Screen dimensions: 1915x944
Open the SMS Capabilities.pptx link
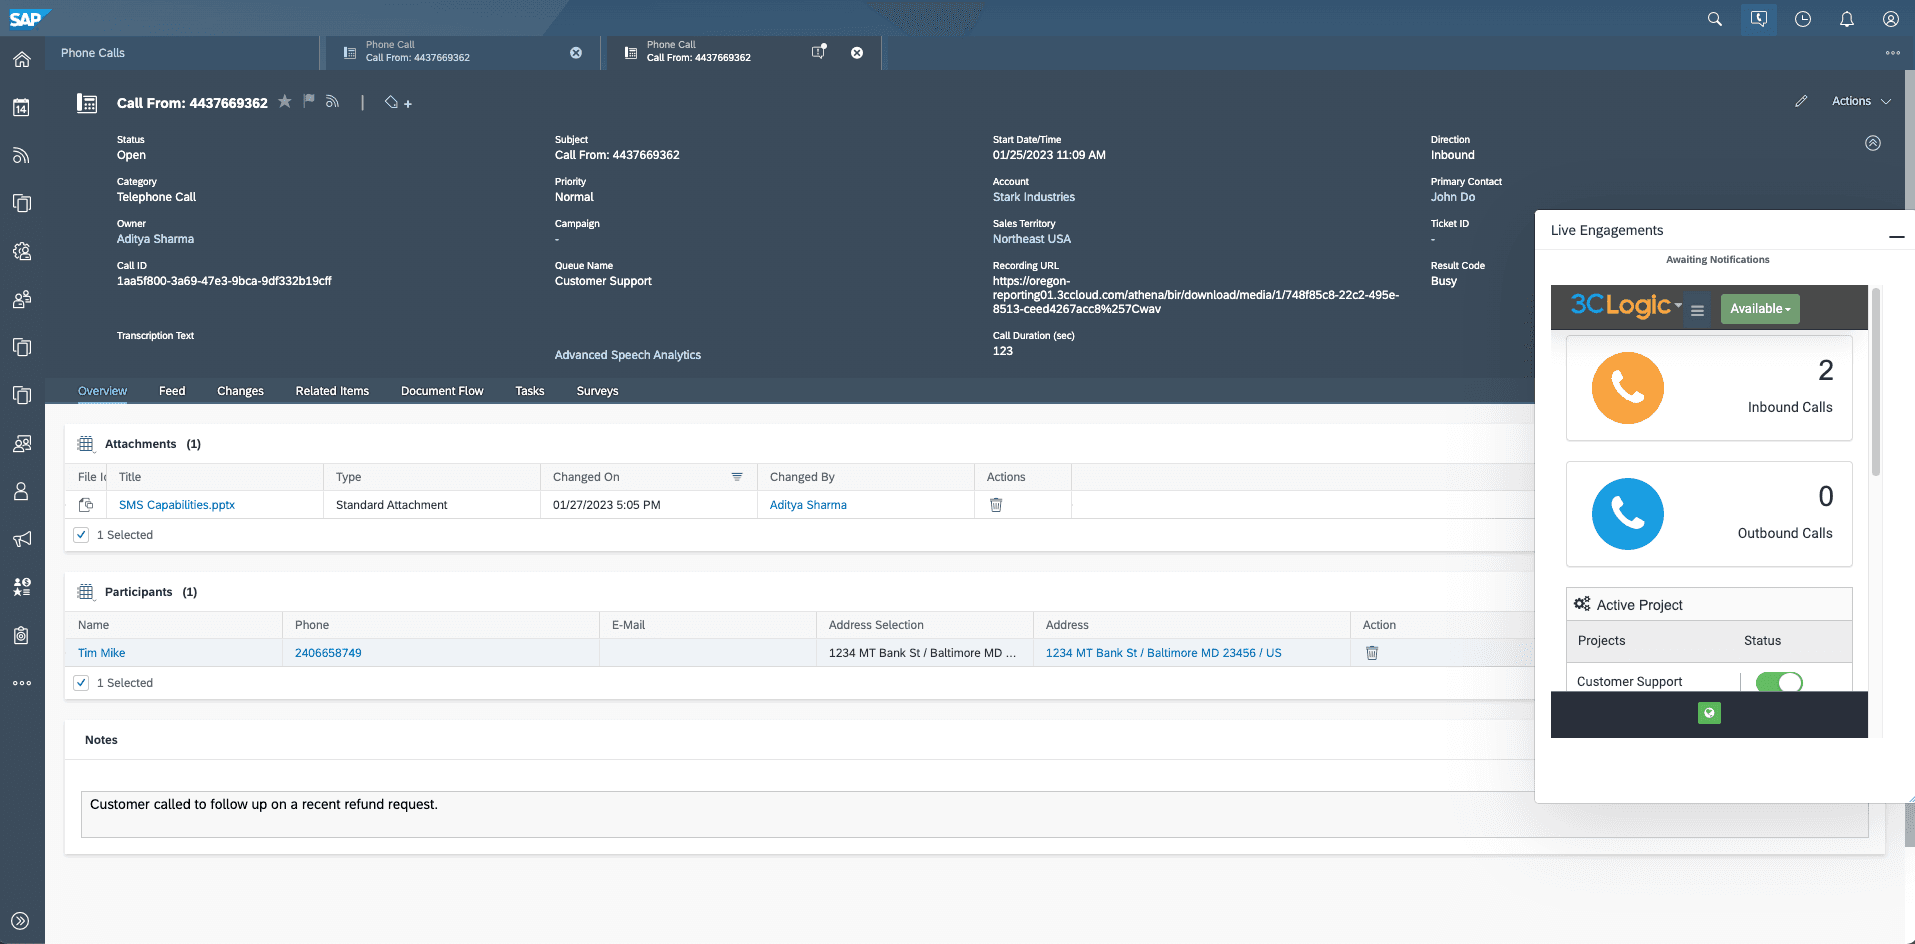tap(177, 505)
